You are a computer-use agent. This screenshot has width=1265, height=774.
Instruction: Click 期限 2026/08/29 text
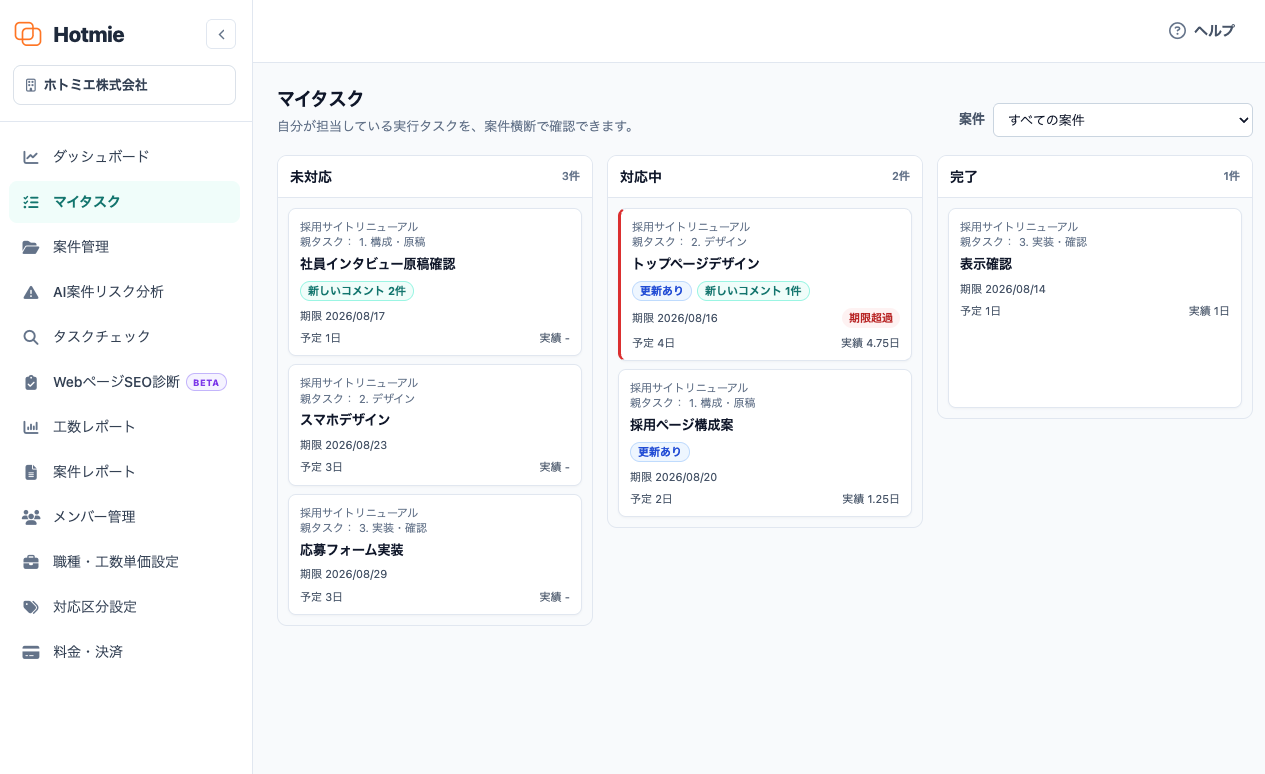343,575
